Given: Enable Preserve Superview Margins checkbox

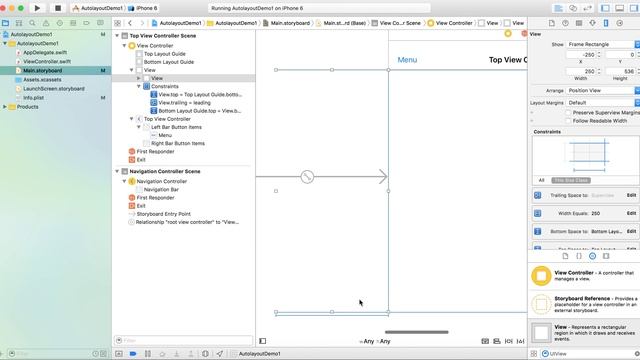Looking at the screenshot, I should coord(568,113).
